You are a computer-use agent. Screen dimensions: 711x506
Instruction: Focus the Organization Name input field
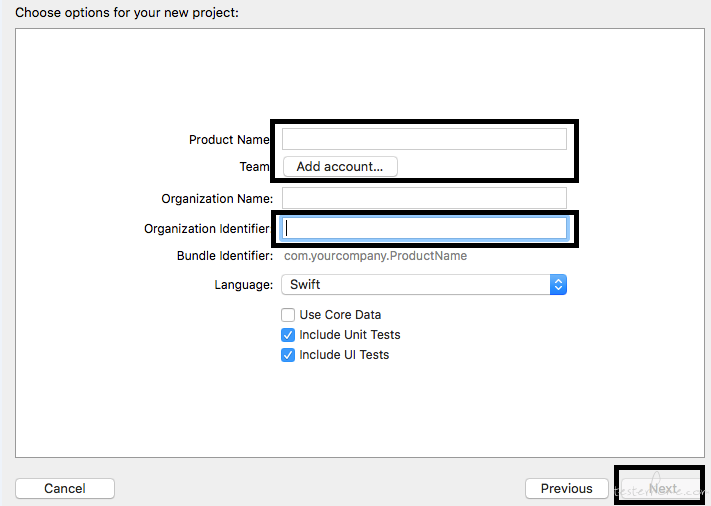424,198
